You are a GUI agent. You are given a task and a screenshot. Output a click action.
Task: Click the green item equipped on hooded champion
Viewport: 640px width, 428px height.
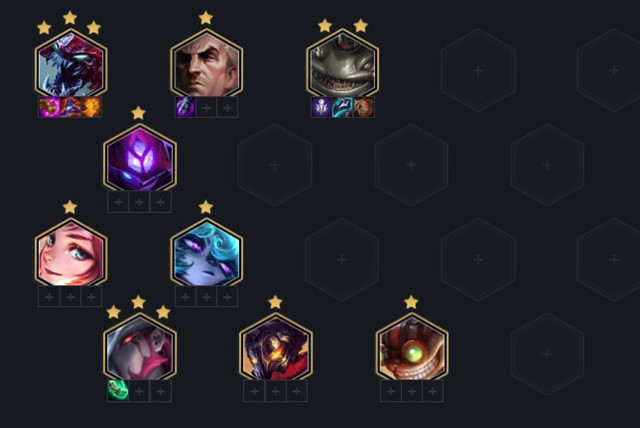[118, 391]
